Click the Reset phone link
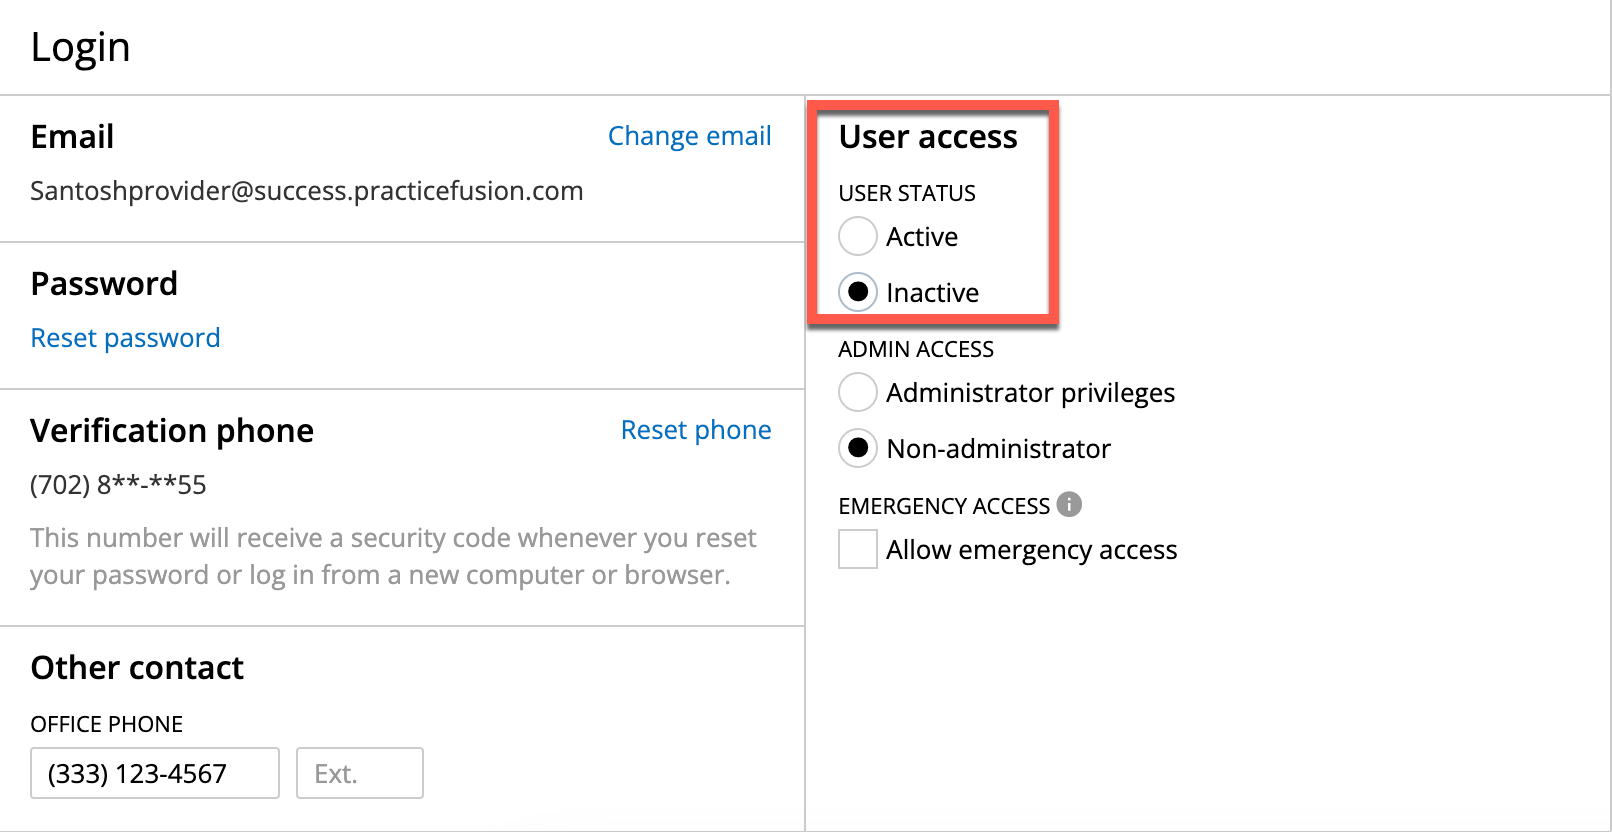This screenshot has width=1612, height=832. [x=696, y=429]
